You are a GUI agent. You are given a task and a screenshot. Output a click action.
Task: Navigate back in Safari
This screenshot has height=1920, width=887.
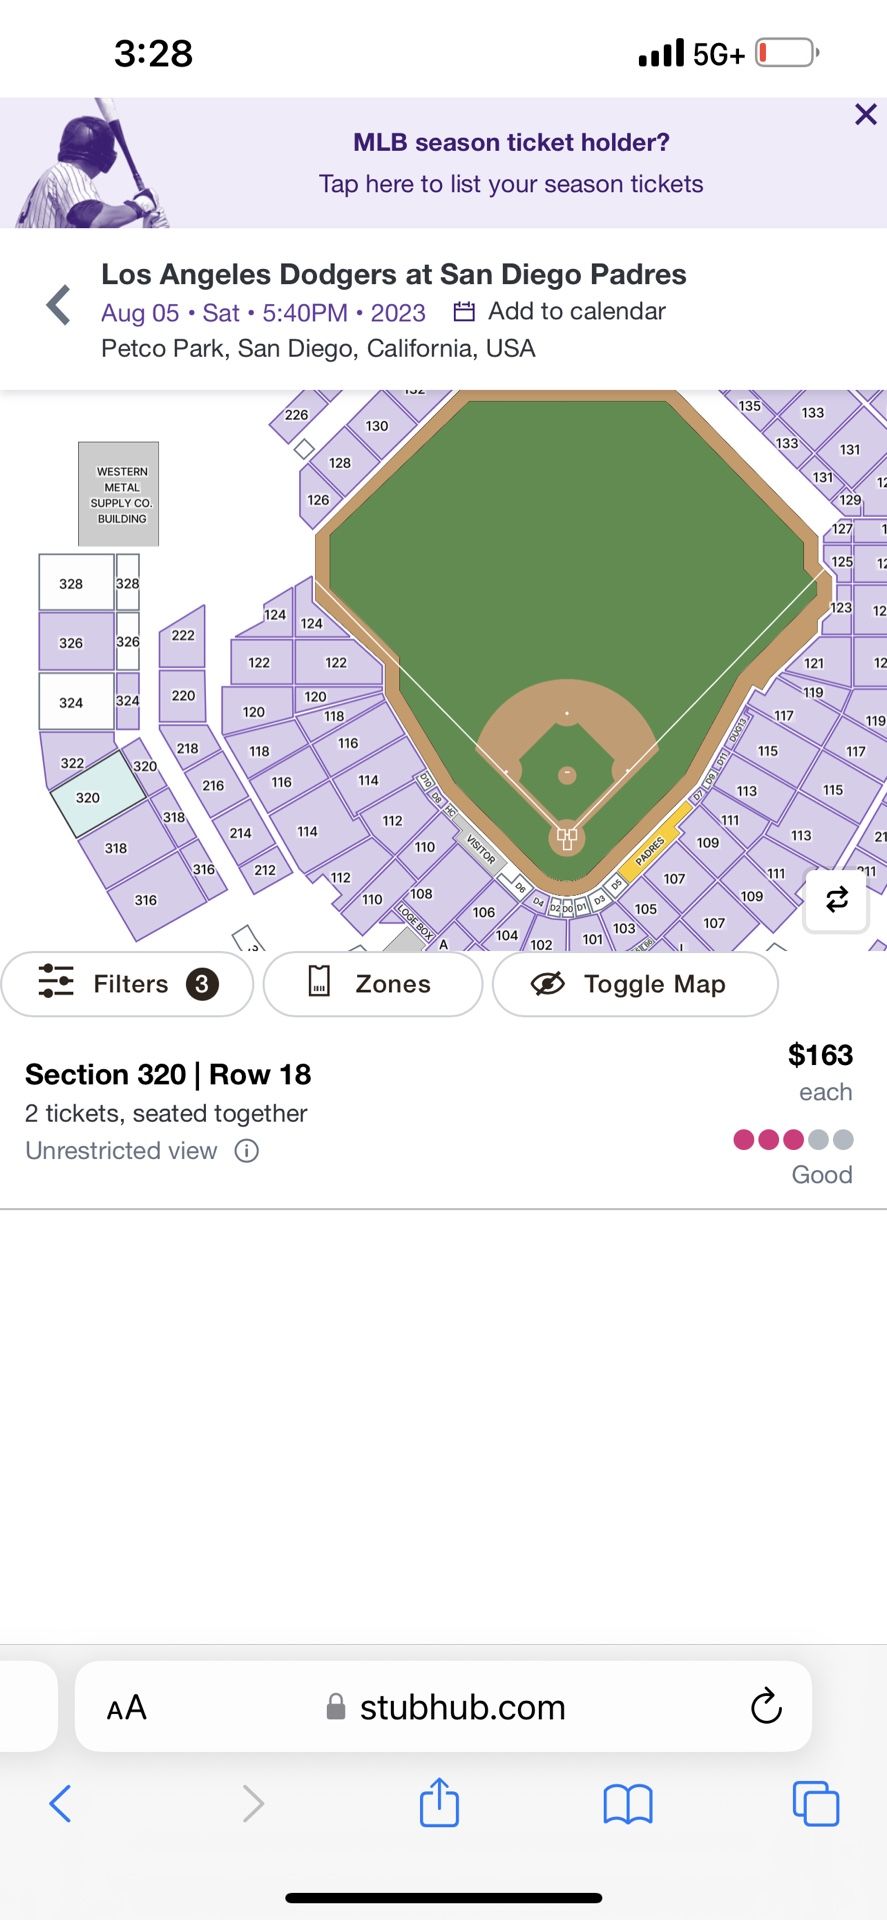coord(60,1804)
